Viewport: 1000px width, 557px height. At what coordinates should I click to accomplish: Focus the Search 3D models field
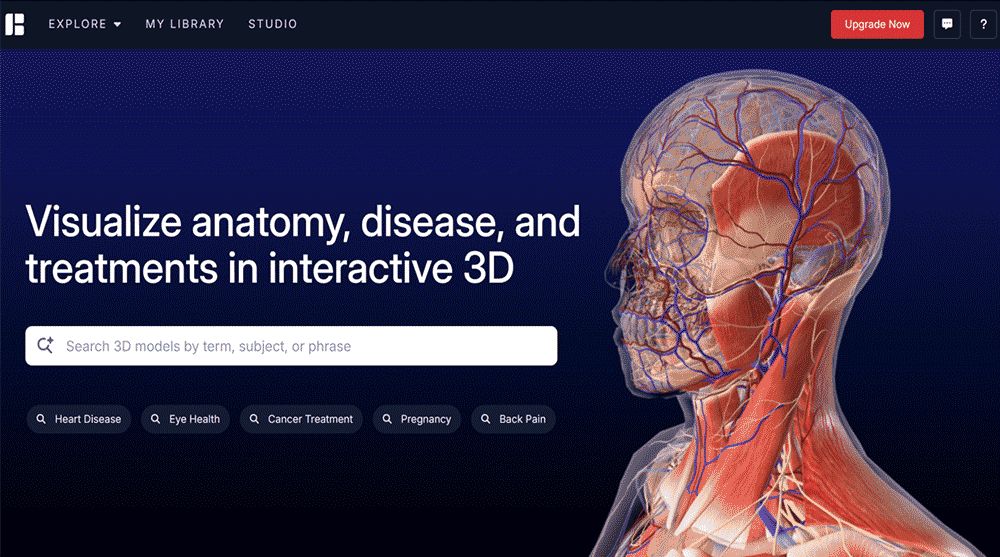click(x=291, y=346)
